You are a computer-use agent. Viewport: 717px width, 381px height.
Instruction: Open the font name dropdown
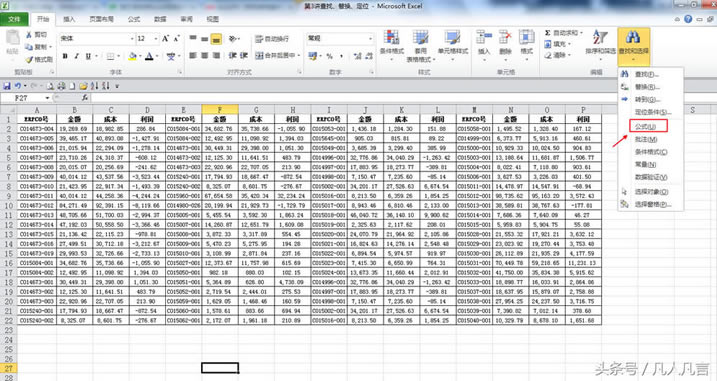tap(132, 39)
